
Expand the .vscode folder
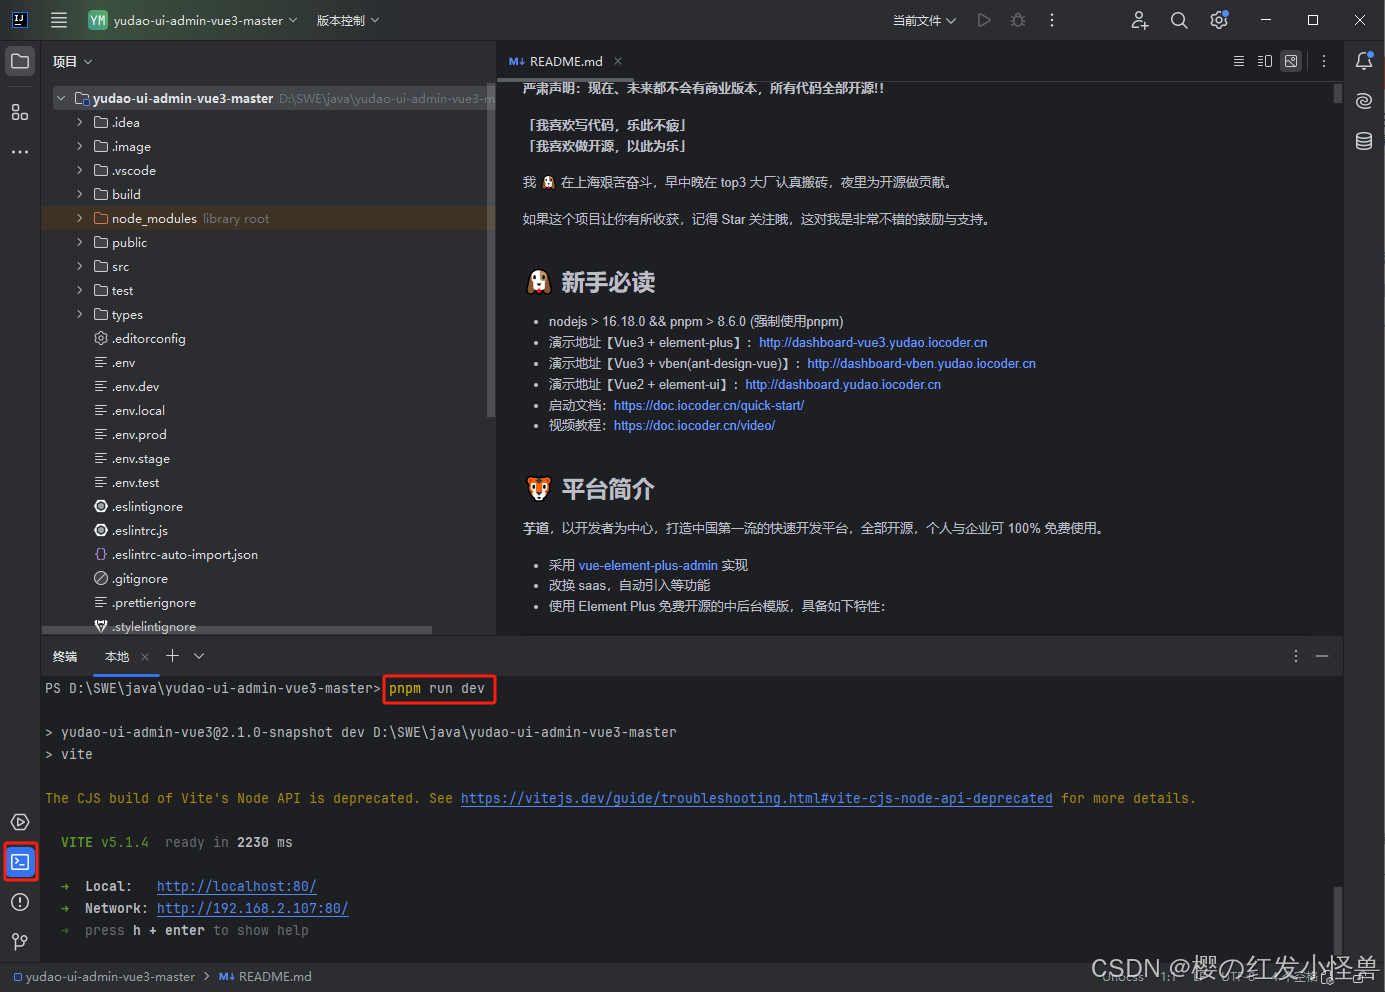click(80, 170)
